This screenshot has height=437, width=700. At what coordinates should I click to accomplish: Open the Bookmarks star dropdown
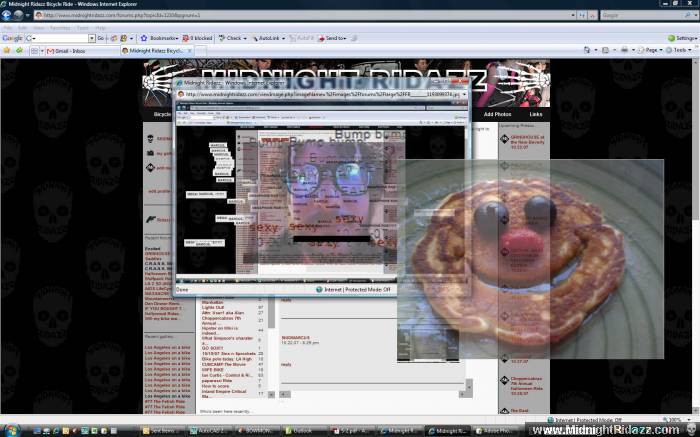point(159,38)
